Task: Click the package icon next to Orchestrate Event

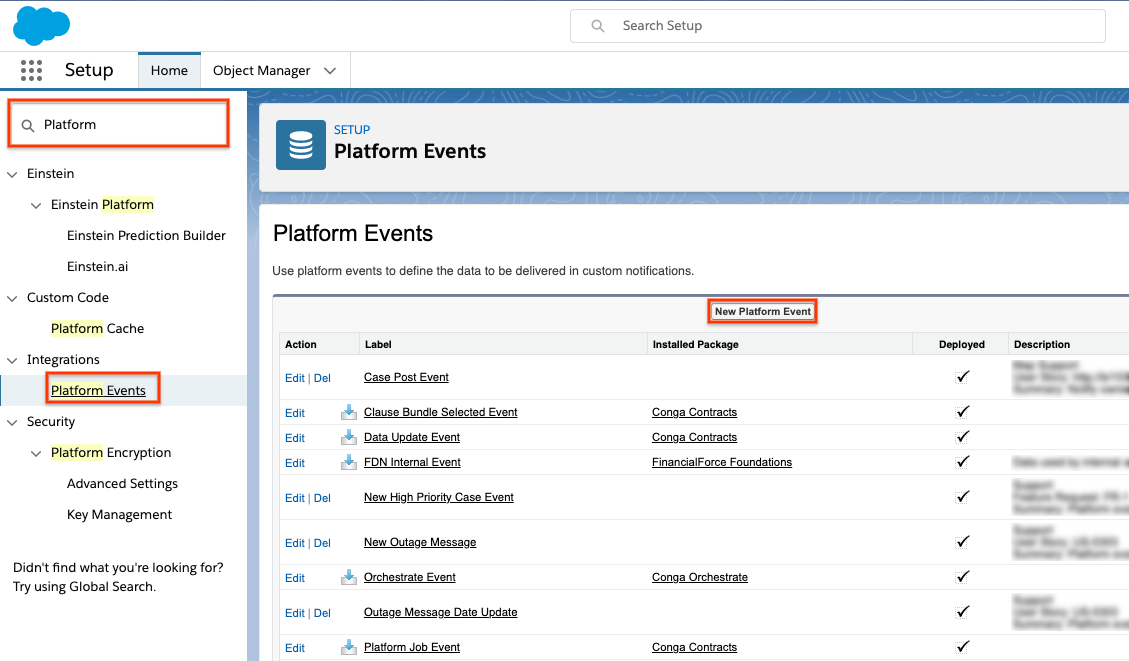Action: point(348,577)
